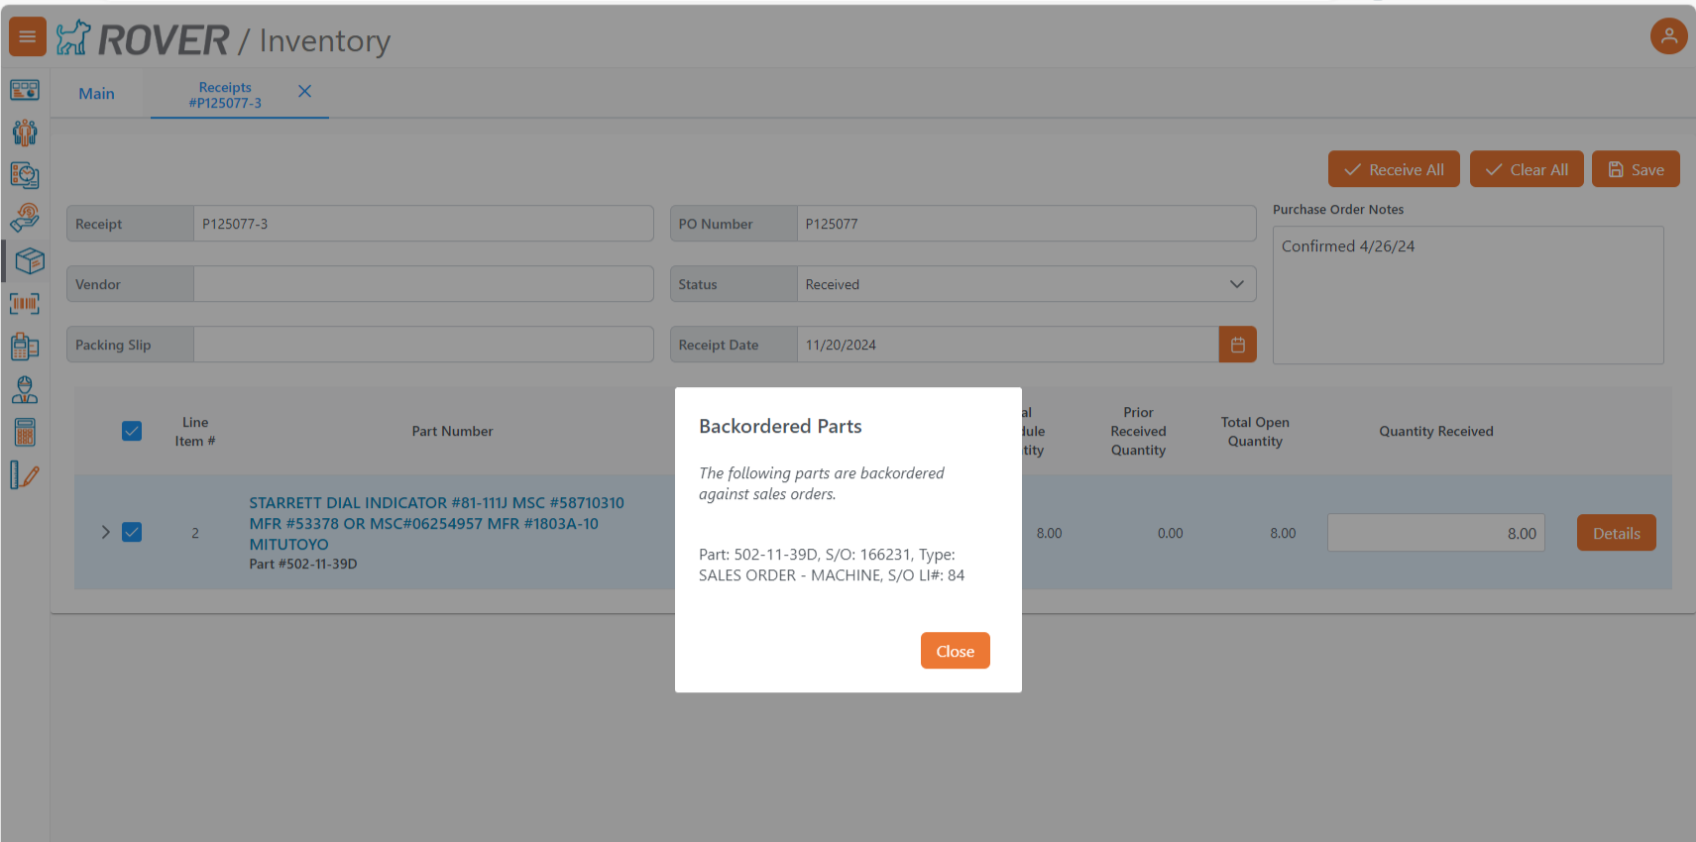
Task: Click the Vendor input field
Action: 423,284
